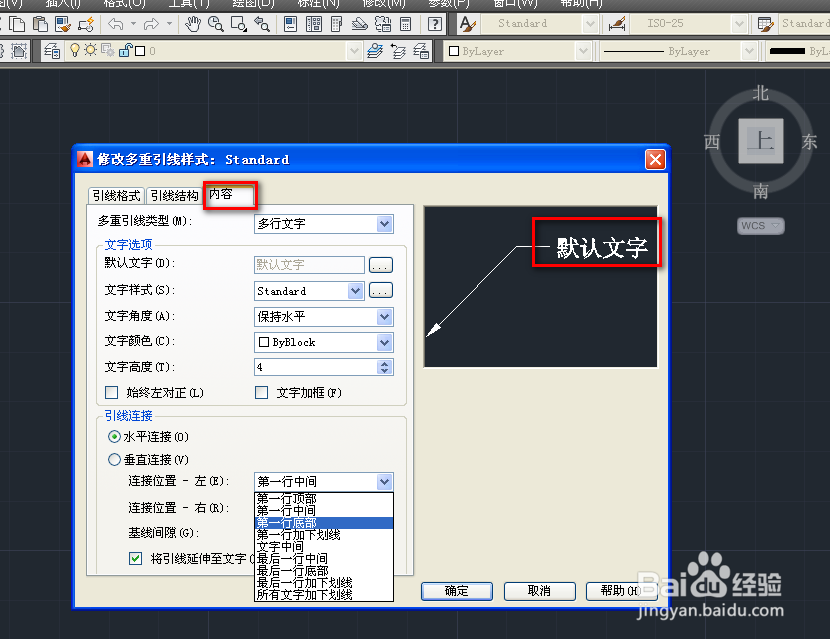
Task: Choose 第一行加下划线 from the list
Action: click(x=324, y=535)
